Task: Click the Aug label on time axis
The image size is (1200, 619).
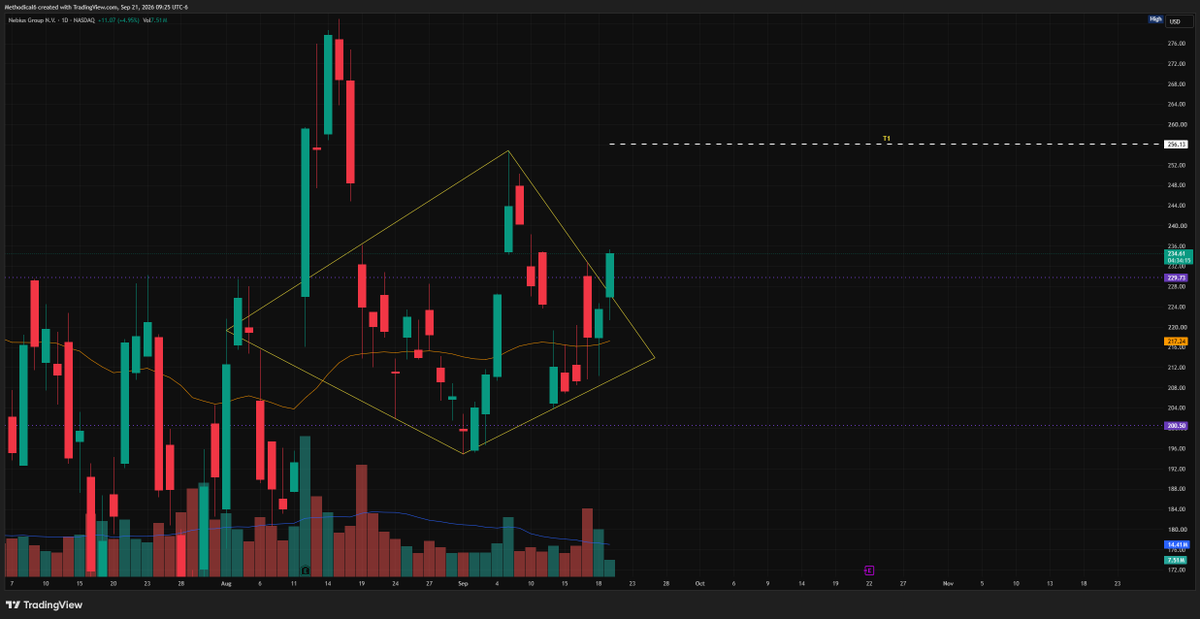Action: [225, 582]
